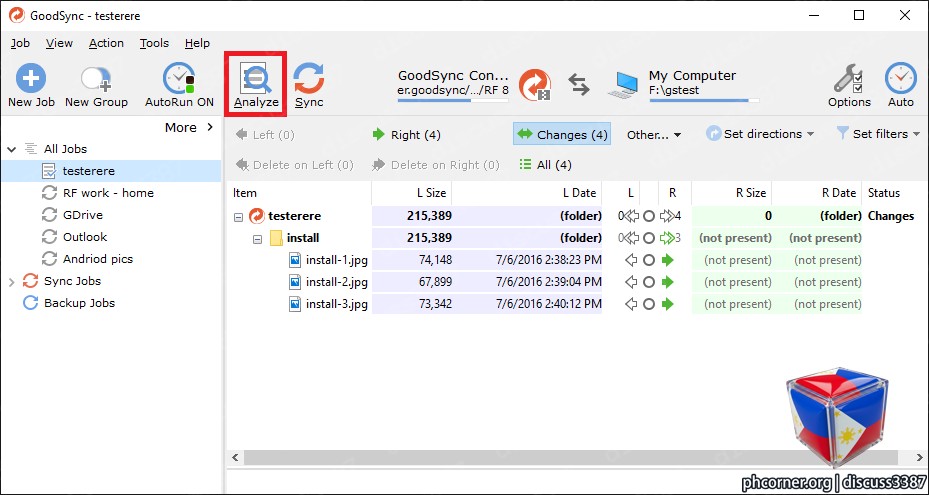
Task: Click the Item column header
Action: [x=299, y=193]
